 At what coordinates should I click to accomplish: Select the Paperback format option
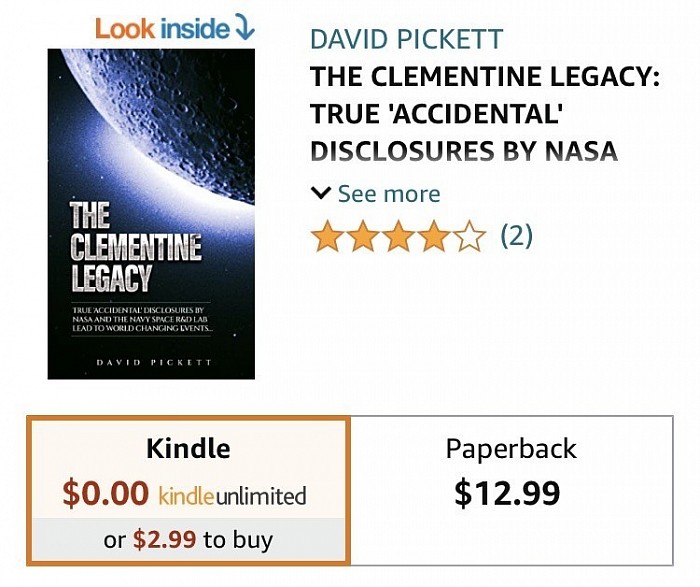point(512,491)
